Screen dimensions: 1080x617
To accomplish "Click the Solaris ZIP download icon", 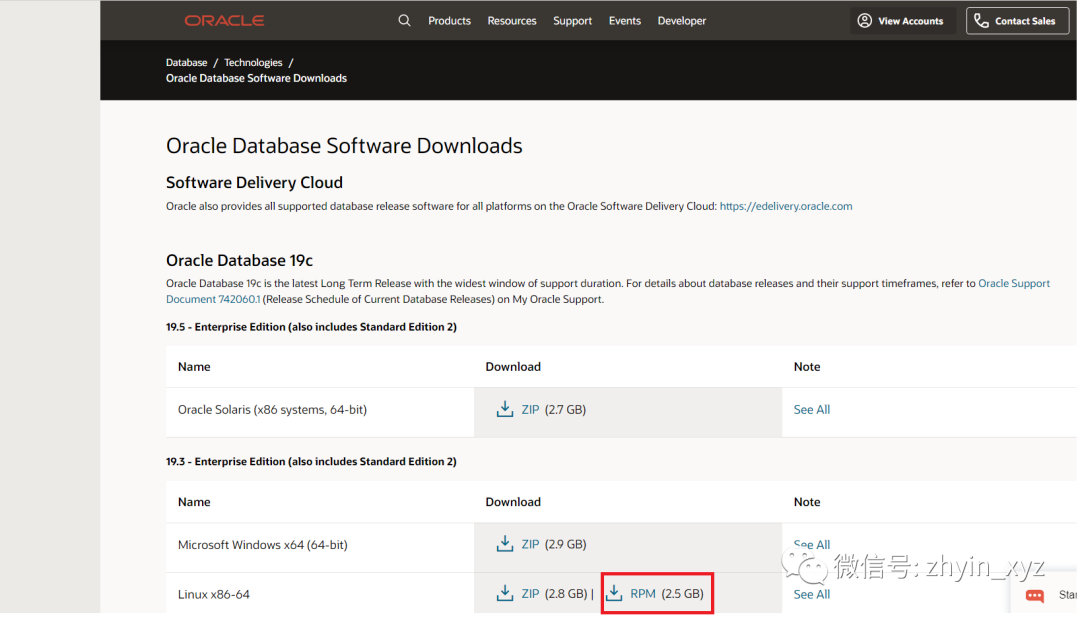I will pos(505,409).
